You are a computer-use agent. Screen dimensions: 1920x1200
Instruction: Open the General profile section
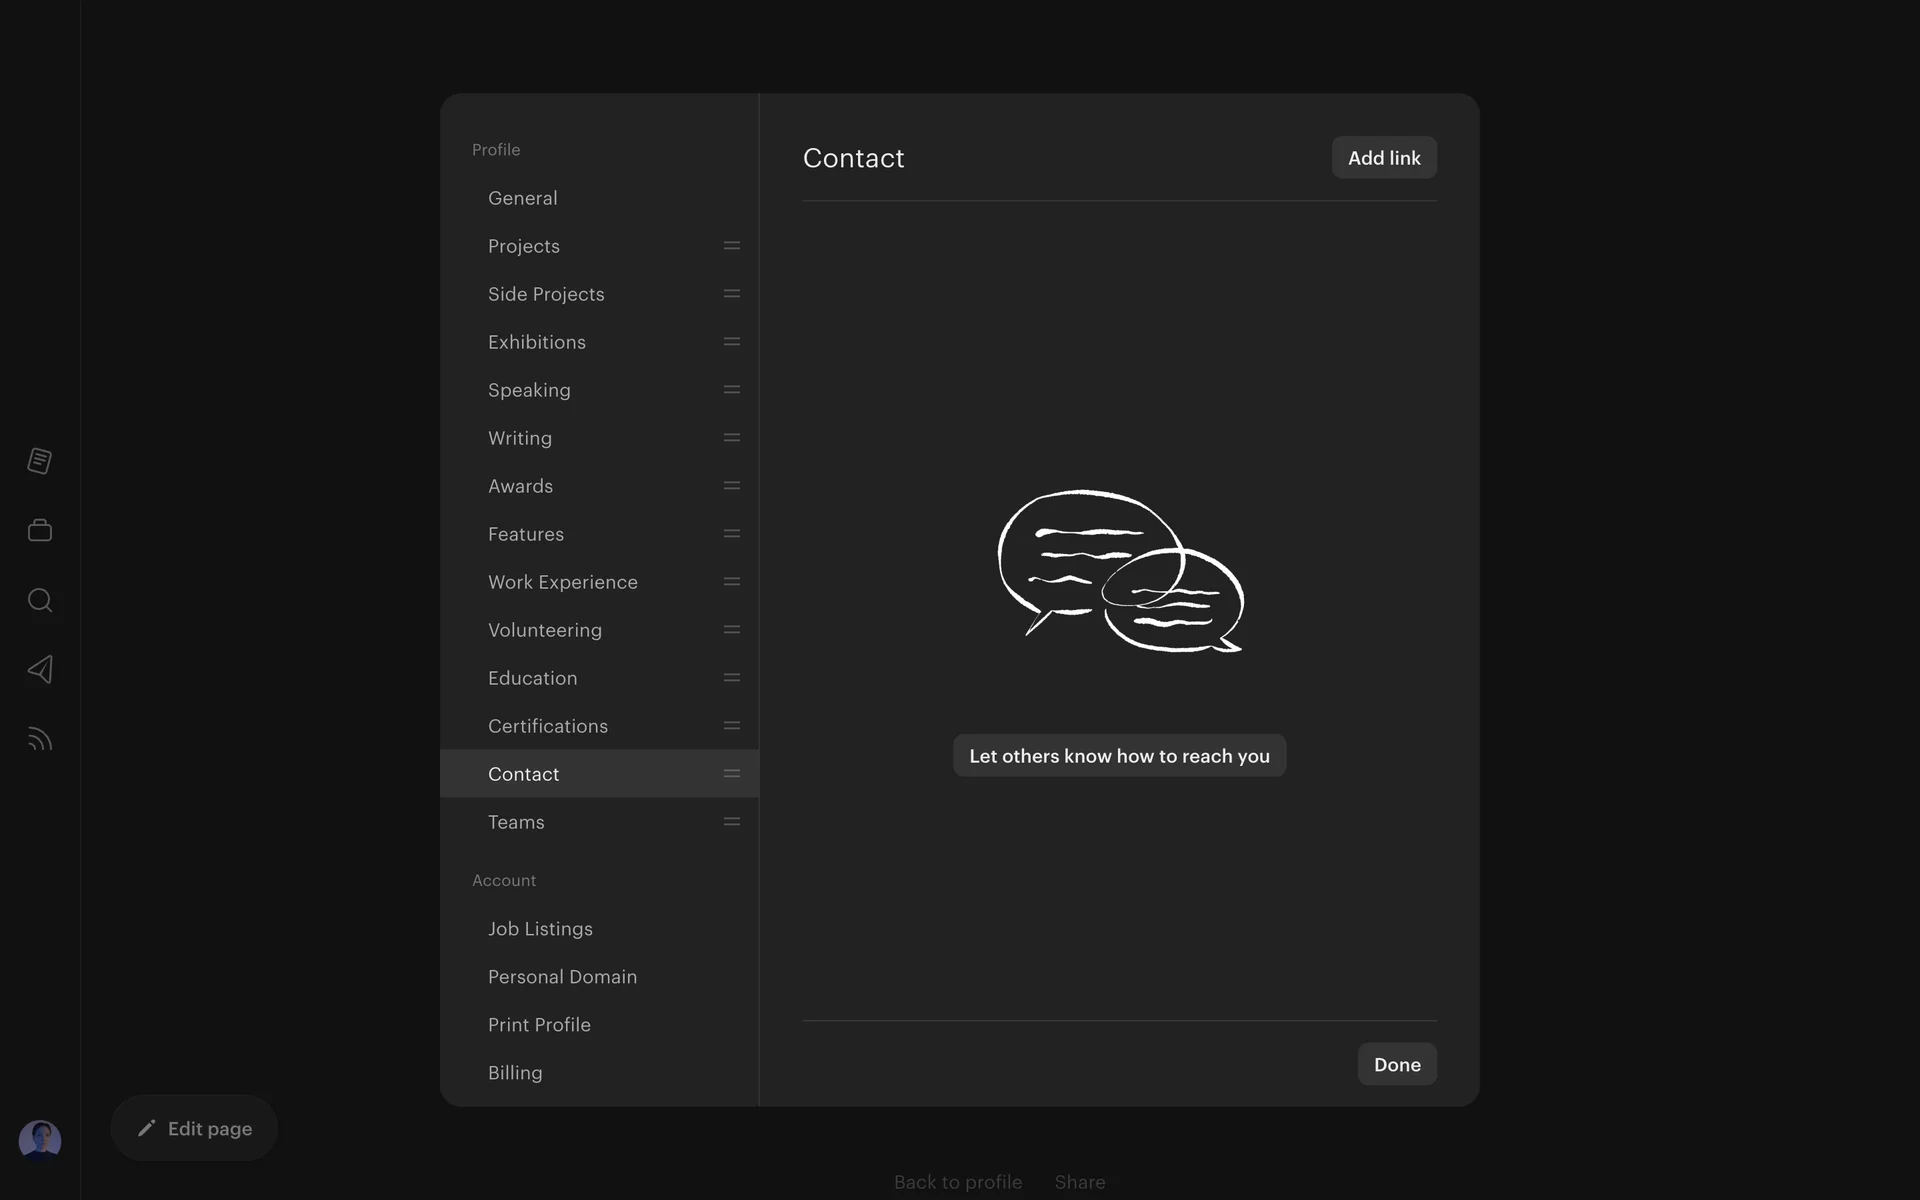pyautogui.click(x=523, y=198)
